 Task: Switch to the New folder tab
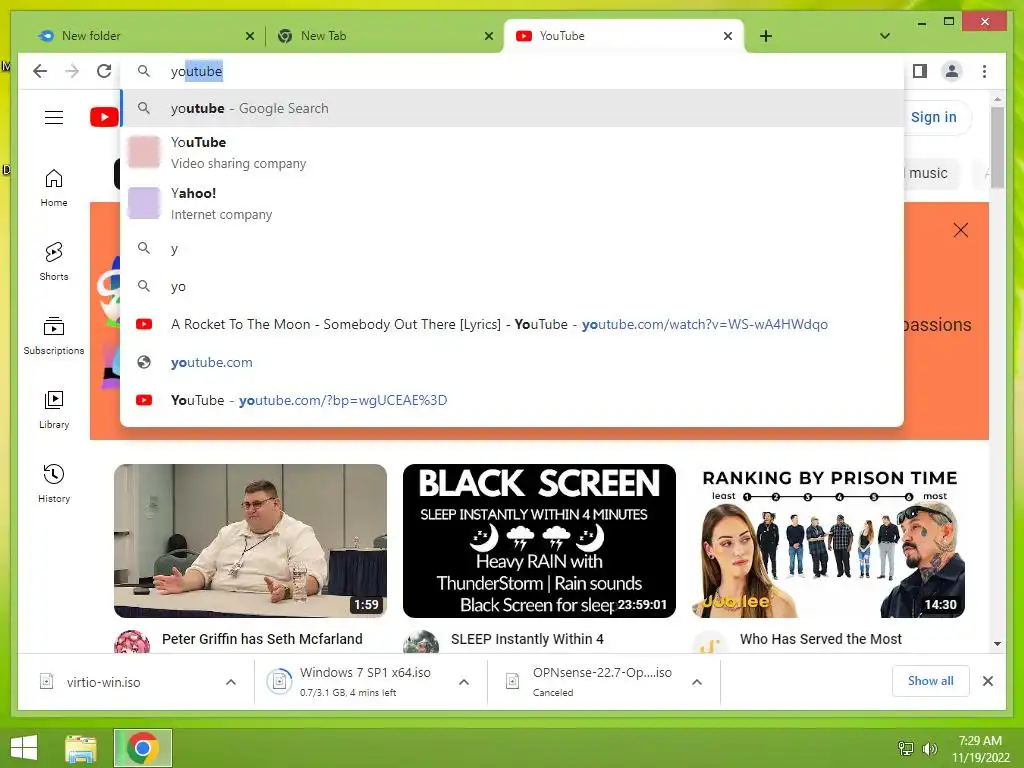[145, 36]
